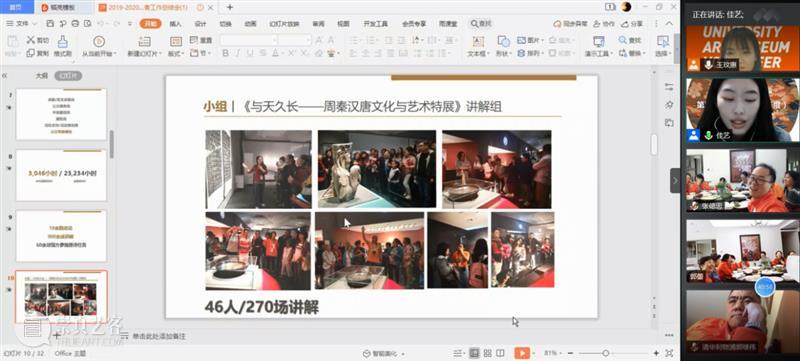Click the font color A swatch

tap(275, 53)
